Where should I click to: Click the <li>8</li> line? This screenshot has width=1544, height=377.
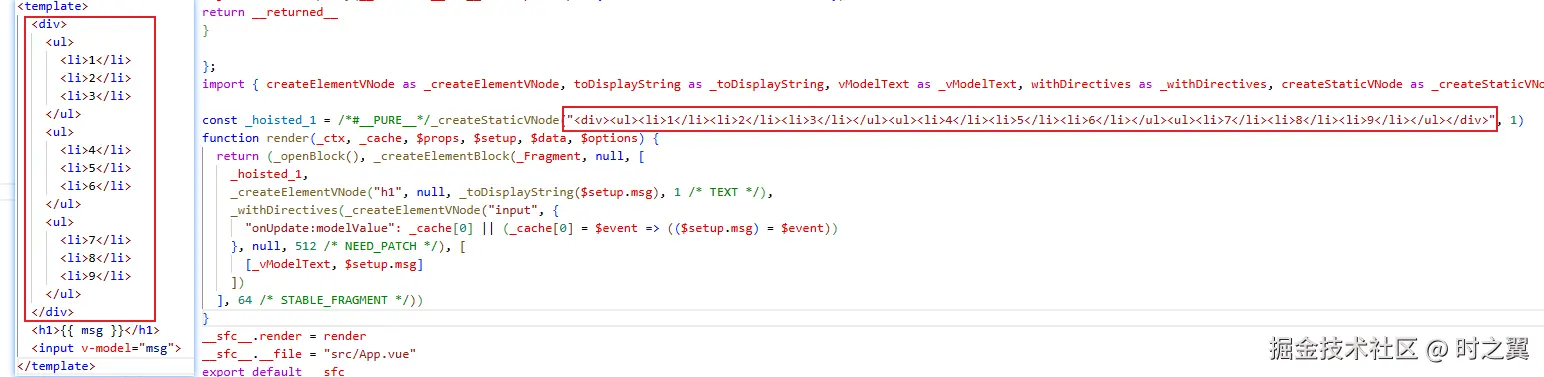point(95,258)
